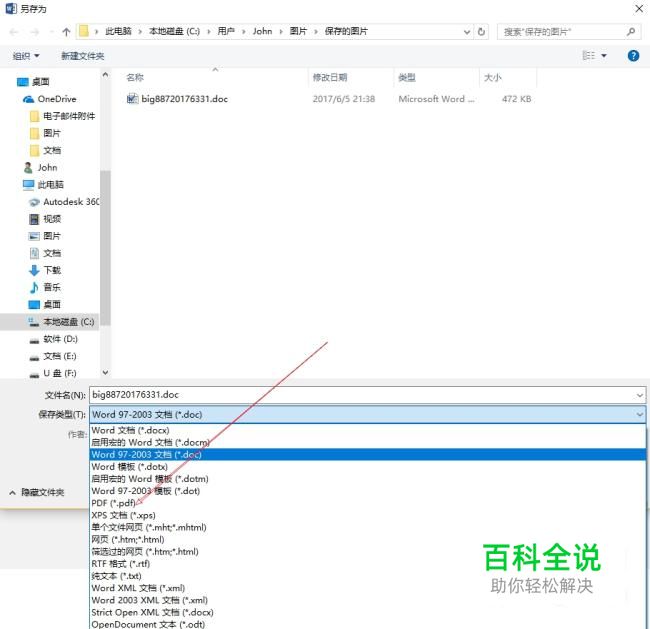Choose RTF 格式 (*.rtf)

coord(368,564)
